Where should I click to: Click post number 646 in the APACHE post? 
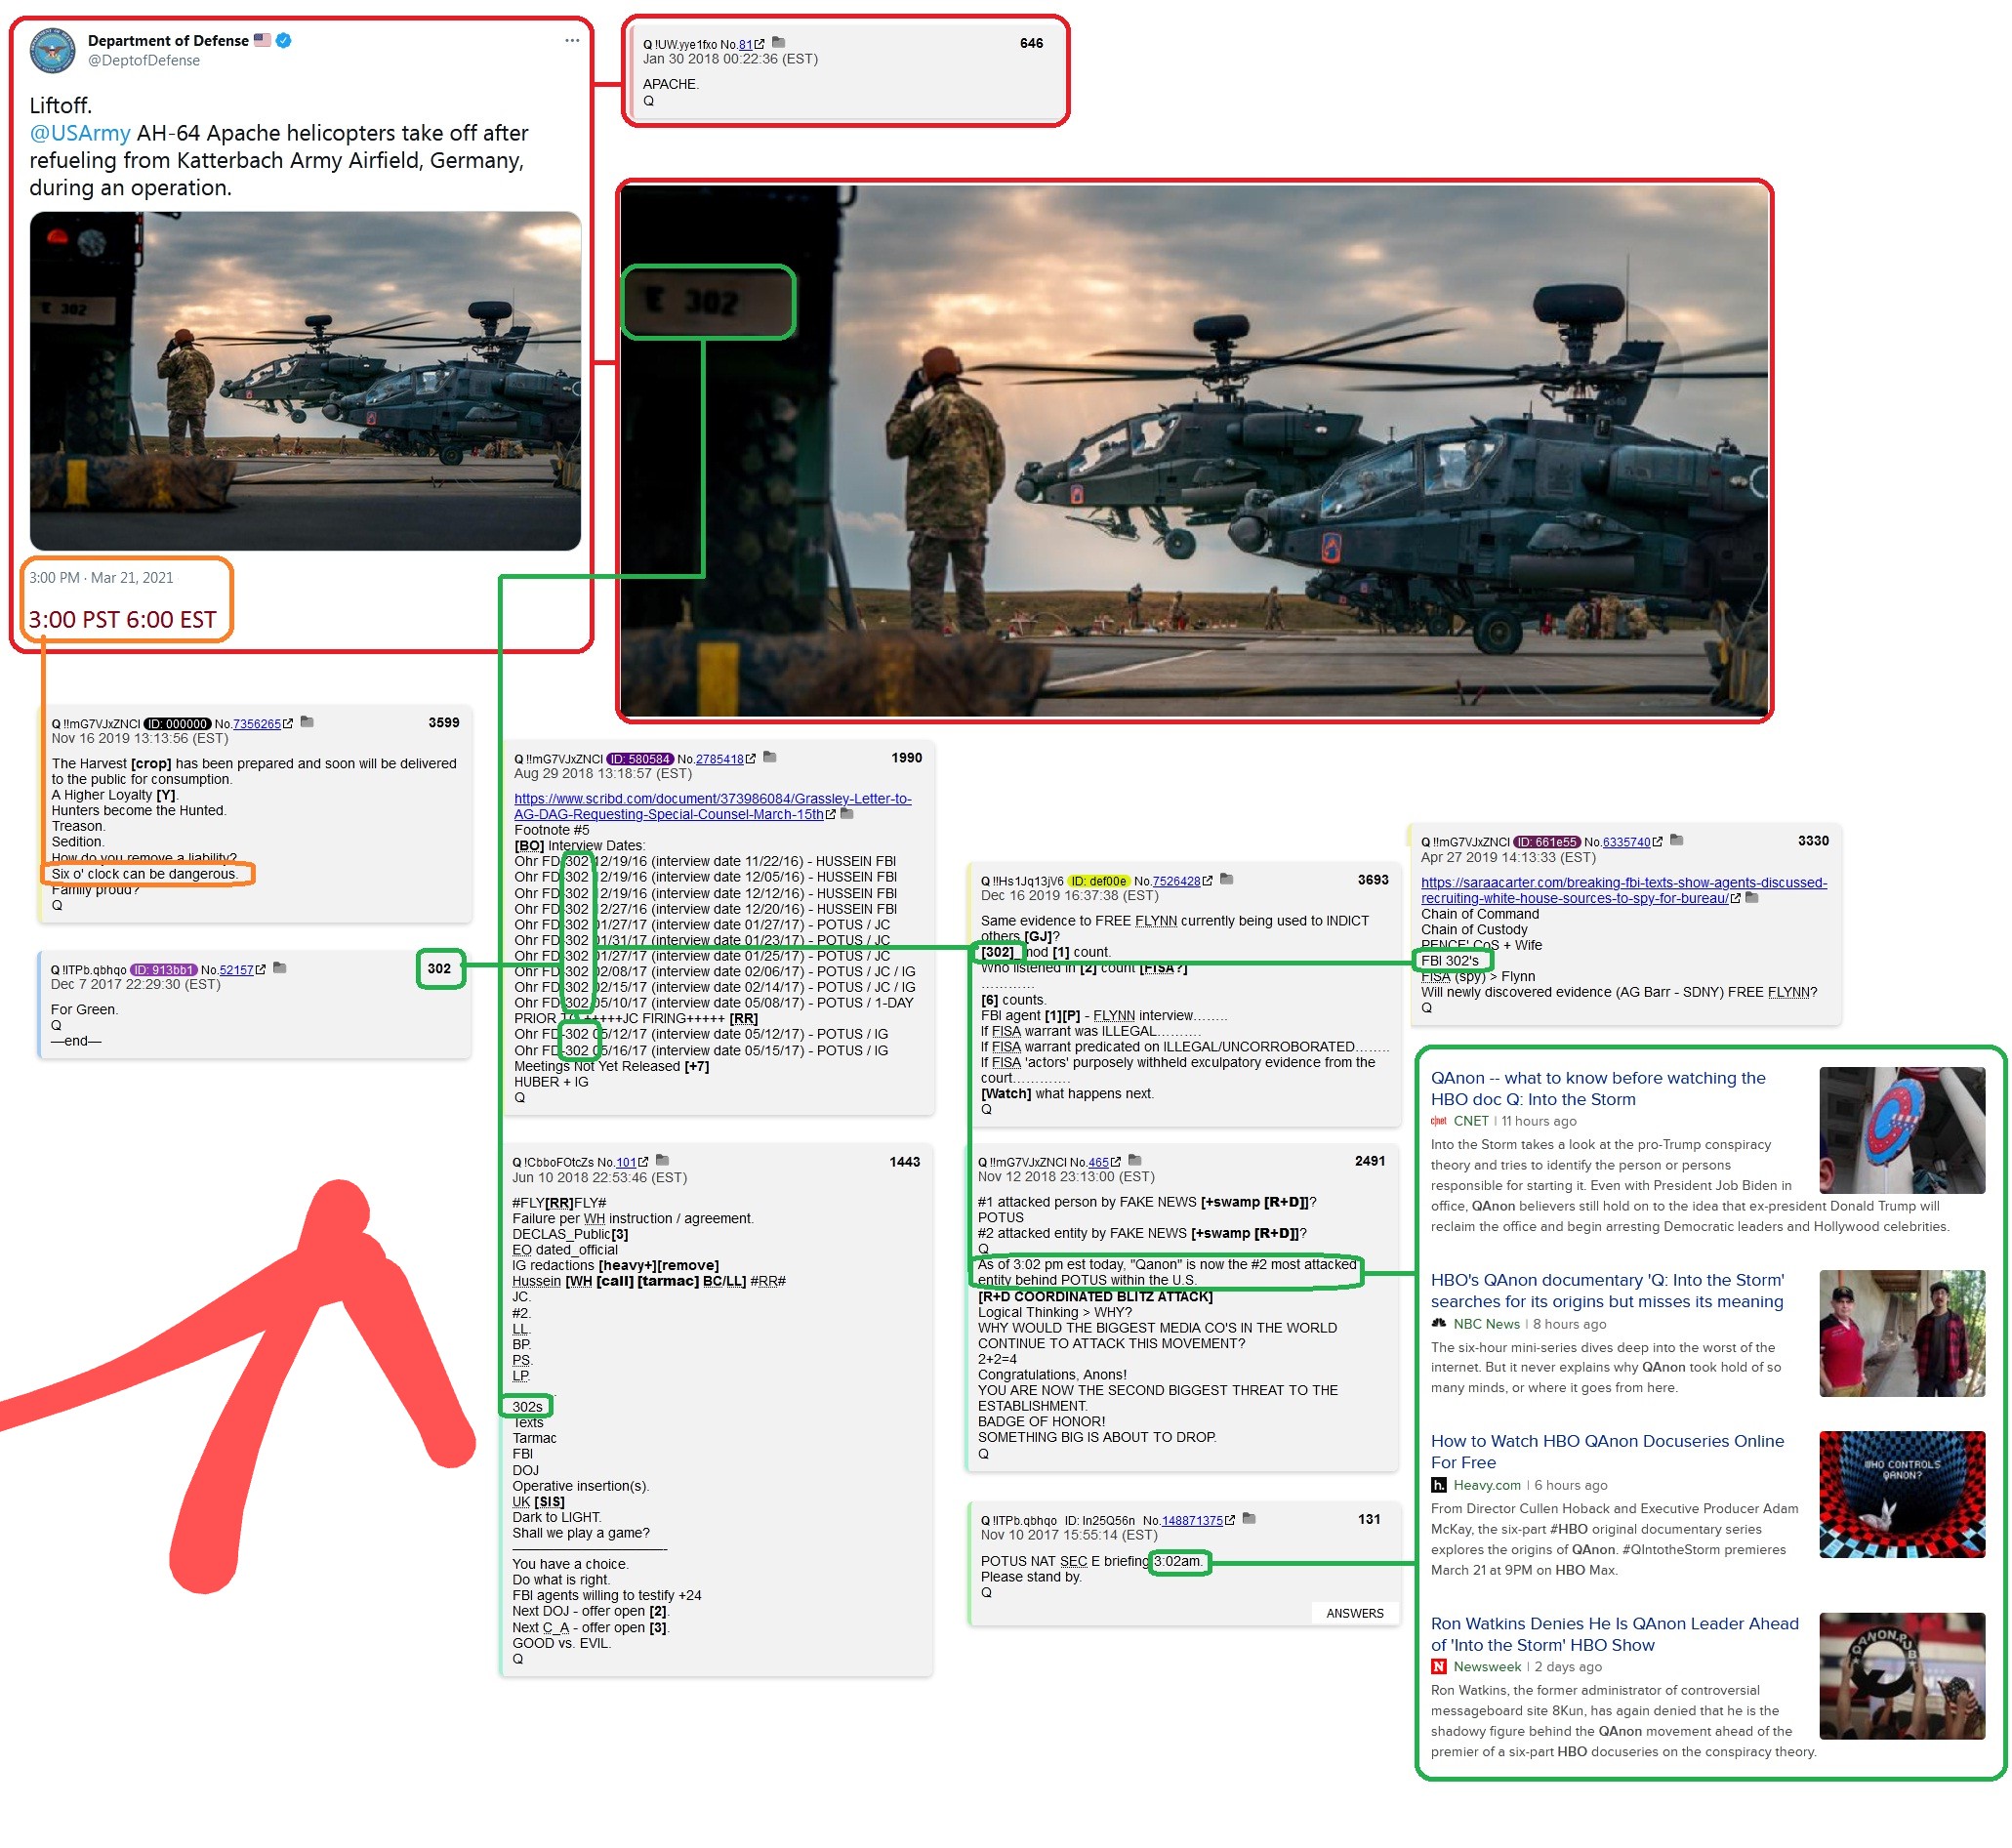[1031, 43]
